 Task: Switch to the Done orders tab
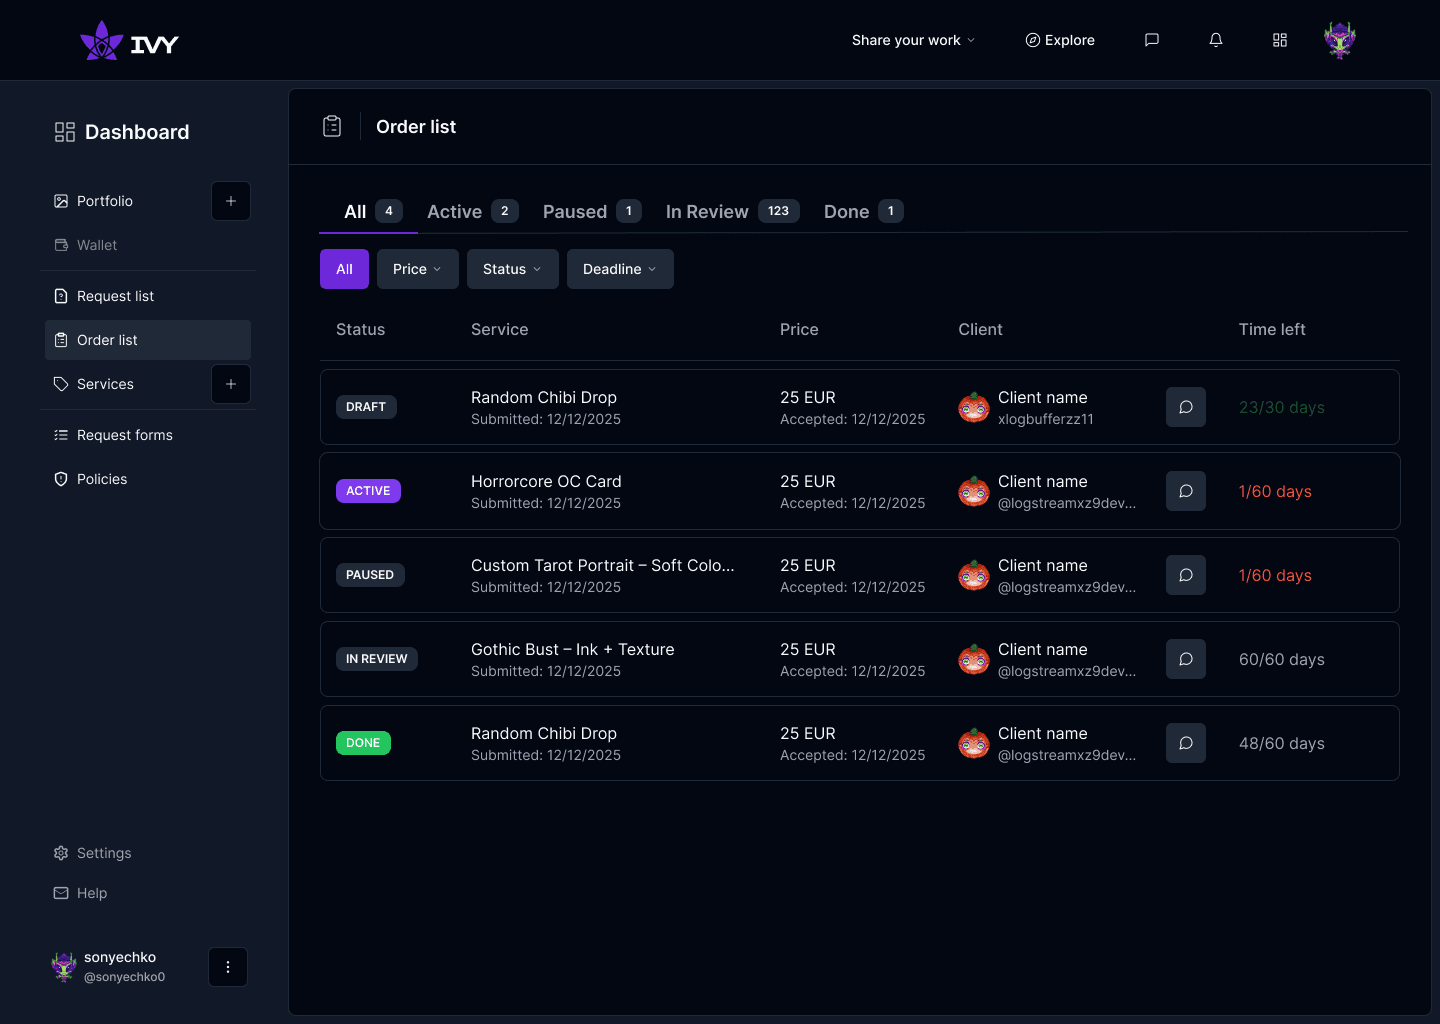pyautogui.click(x=863, y=211)
